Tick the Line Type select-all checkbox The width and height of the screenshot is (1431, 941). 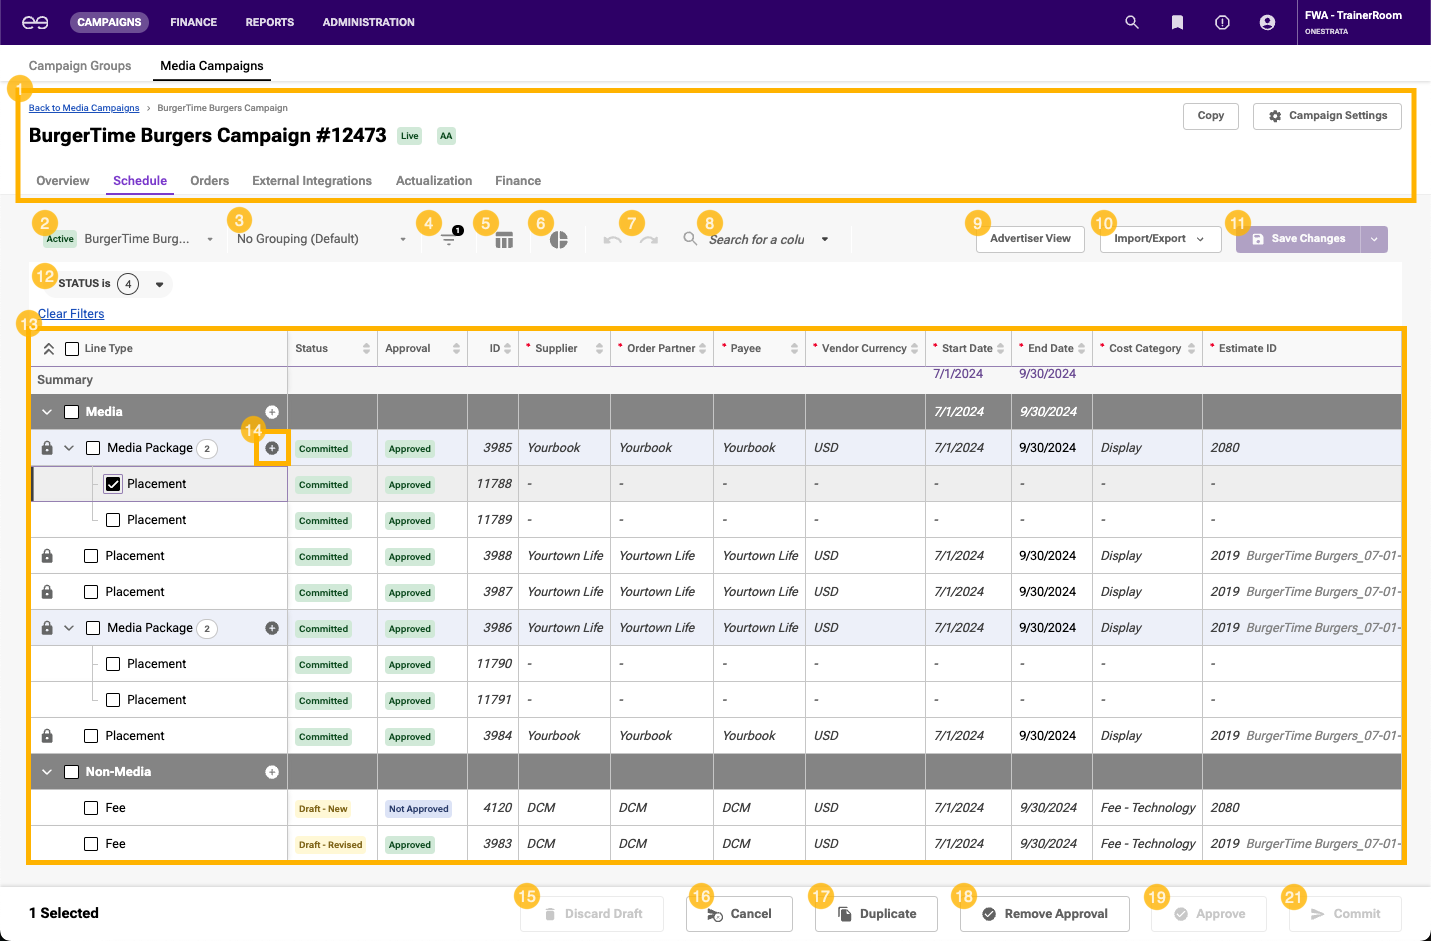72,349
